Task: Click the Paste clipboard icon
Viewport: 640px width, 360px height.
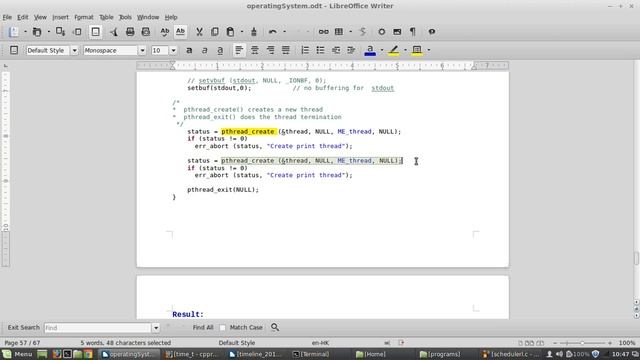Action: 230,32
